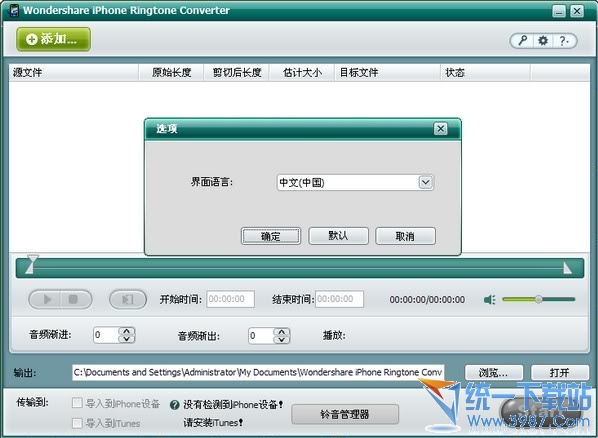Screen dimensions: 598x438
Task: Click the 估计大小 column header
Action: click(x=302, y=72)
